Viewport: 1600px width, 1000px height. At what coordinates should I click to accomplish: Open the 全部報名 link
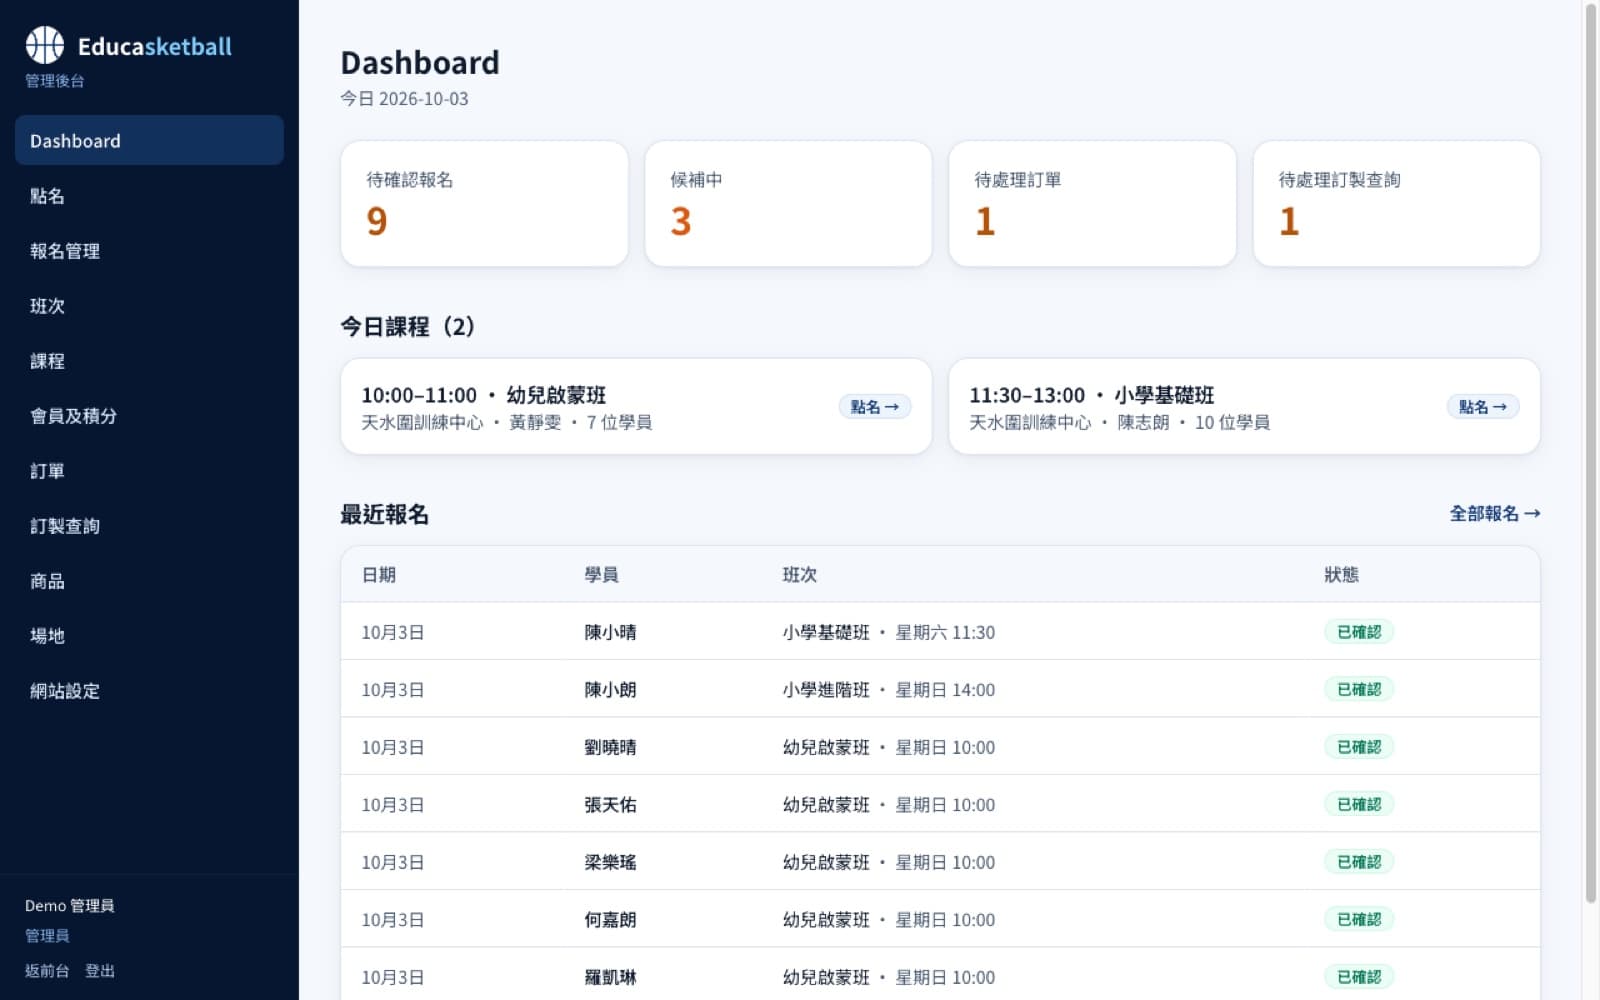tap(1494, 513)
